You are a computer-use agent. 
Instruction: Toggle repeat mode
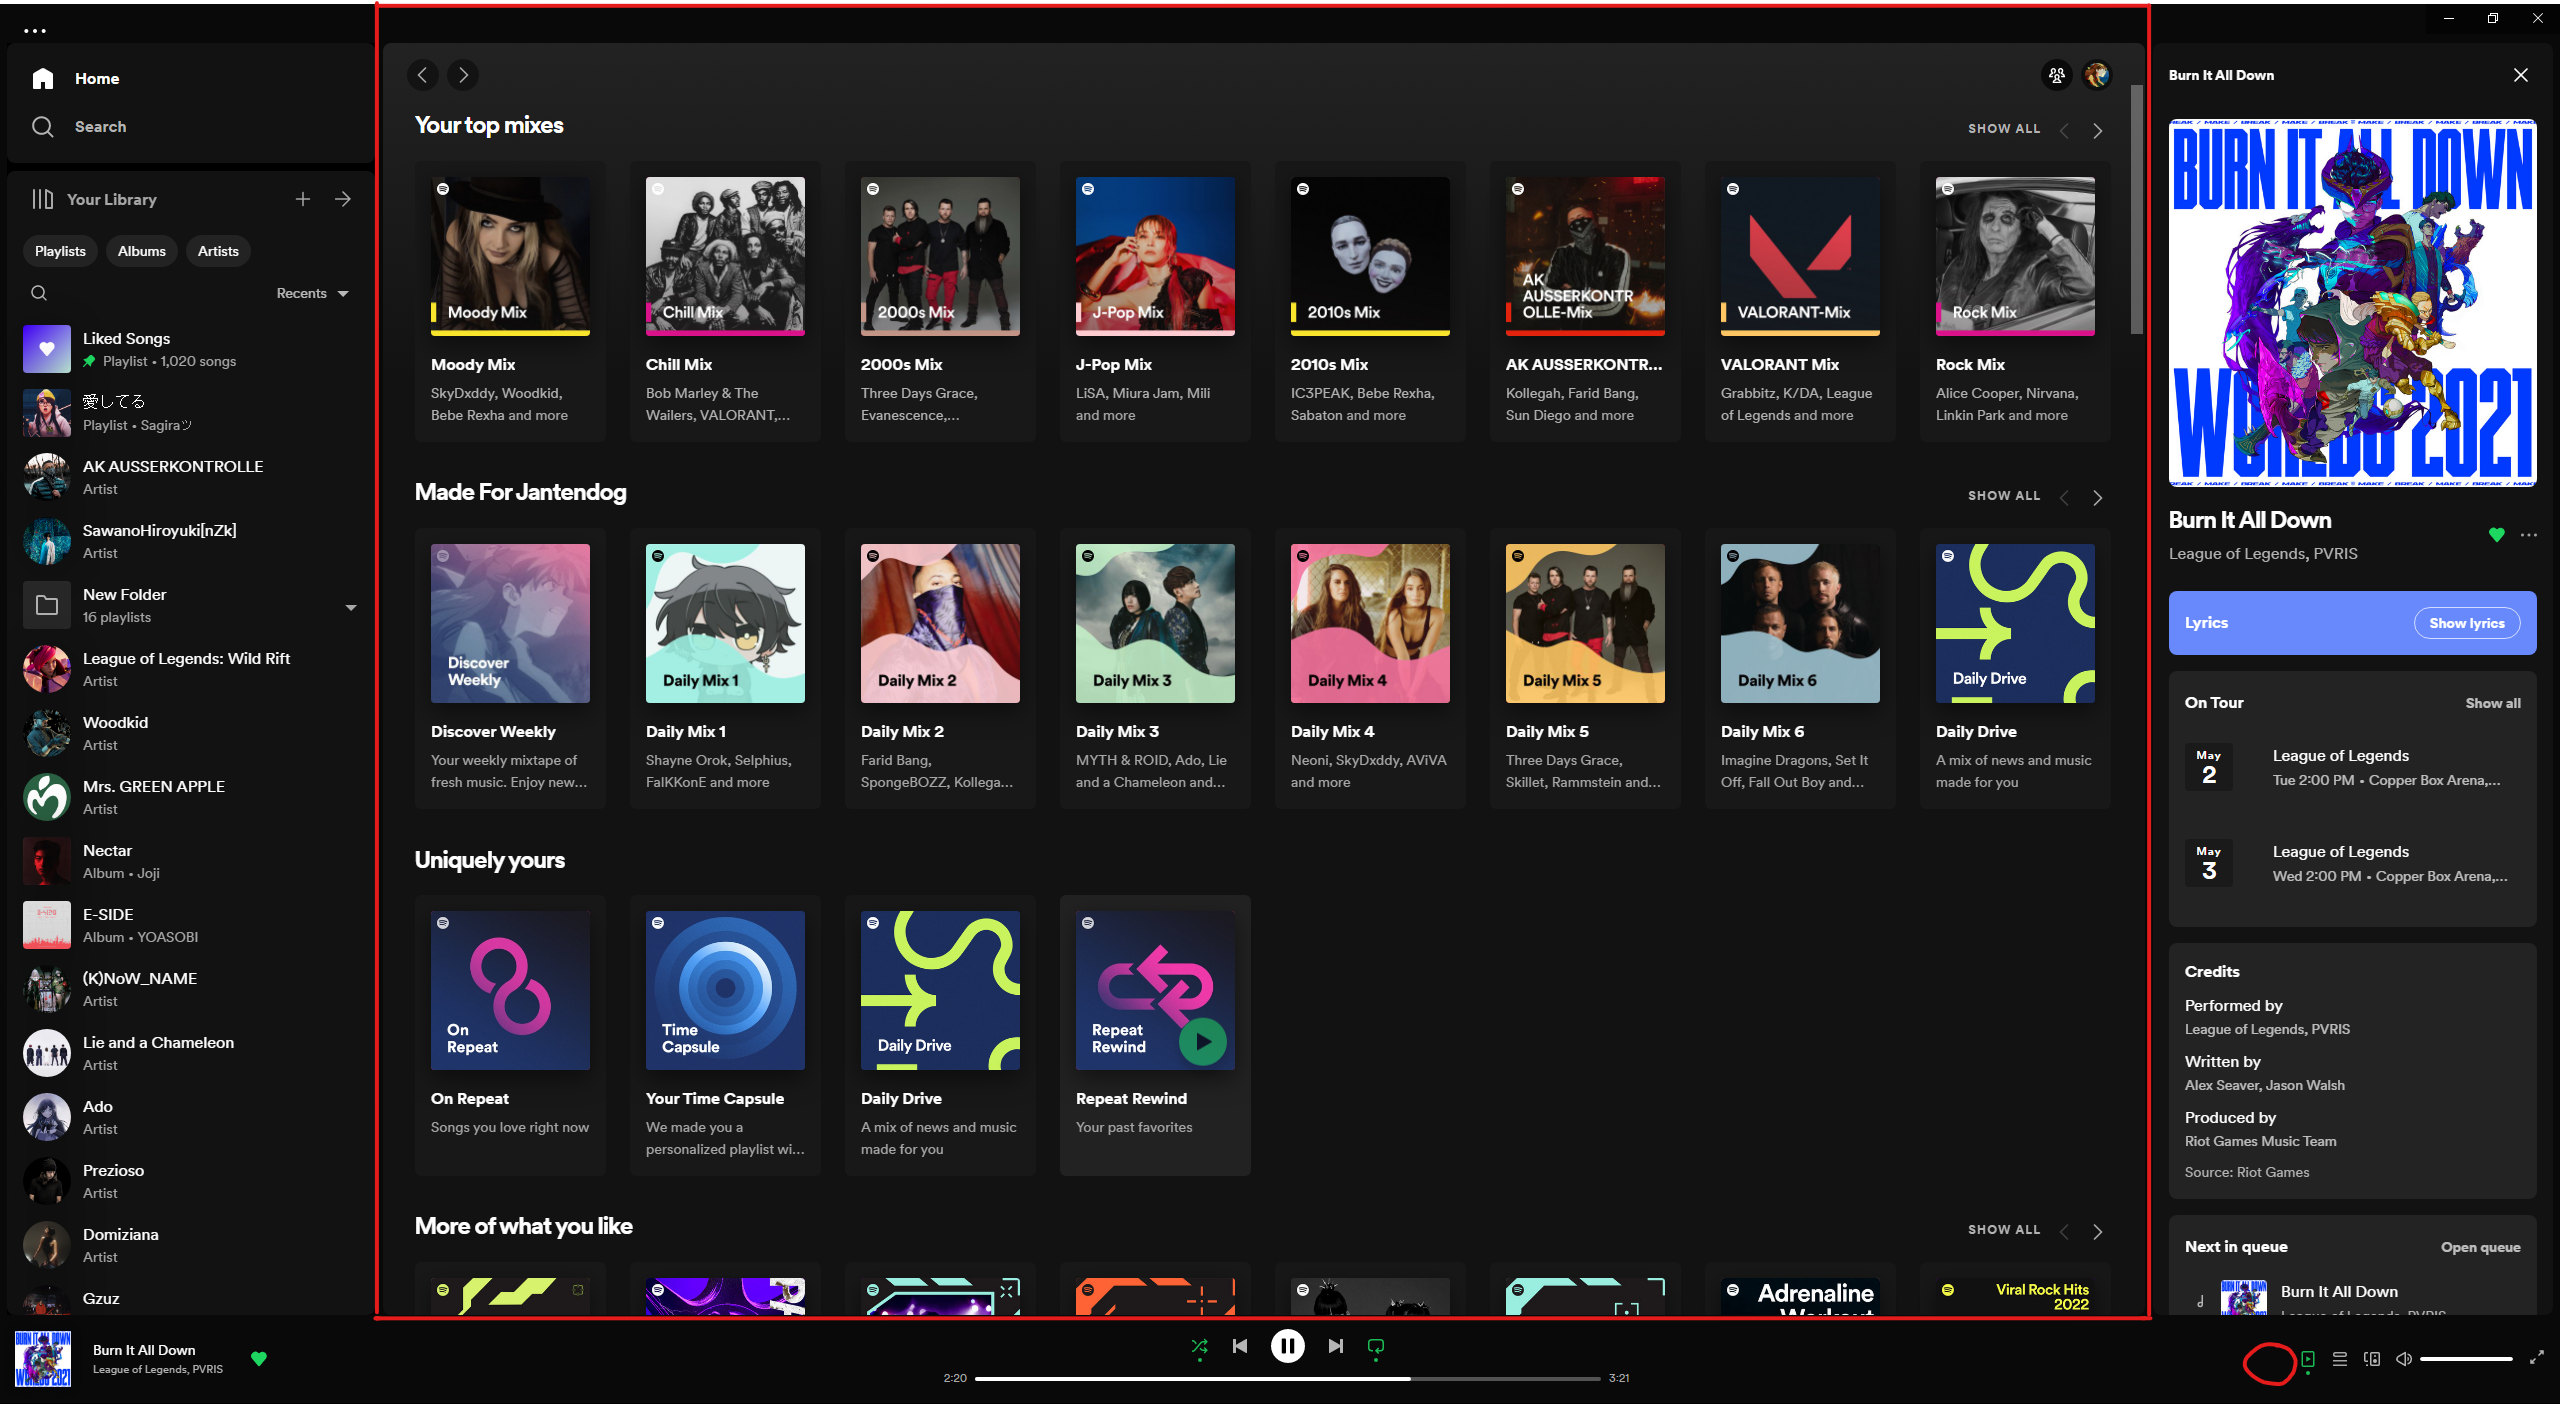[x=1375, y=1346]
